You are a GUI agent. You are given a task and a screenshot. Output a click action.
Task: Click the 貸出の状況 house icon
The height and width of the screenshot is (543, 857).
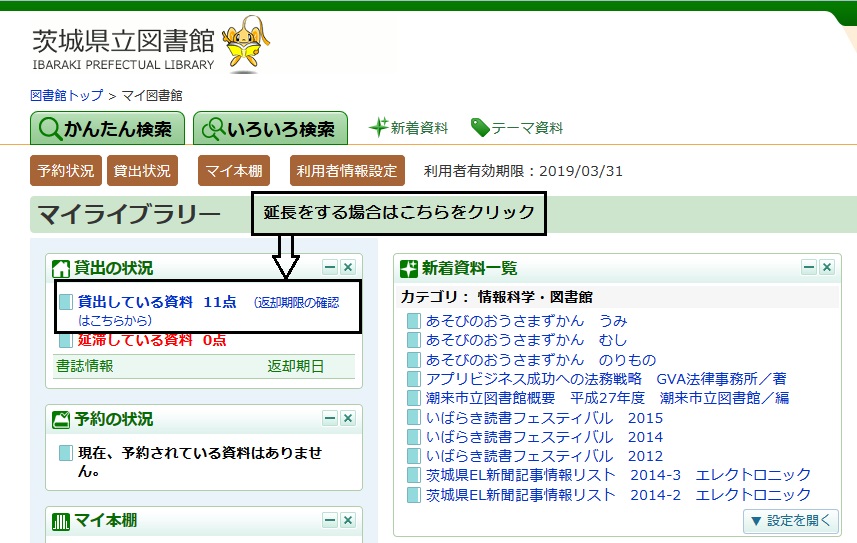(61, 268)
